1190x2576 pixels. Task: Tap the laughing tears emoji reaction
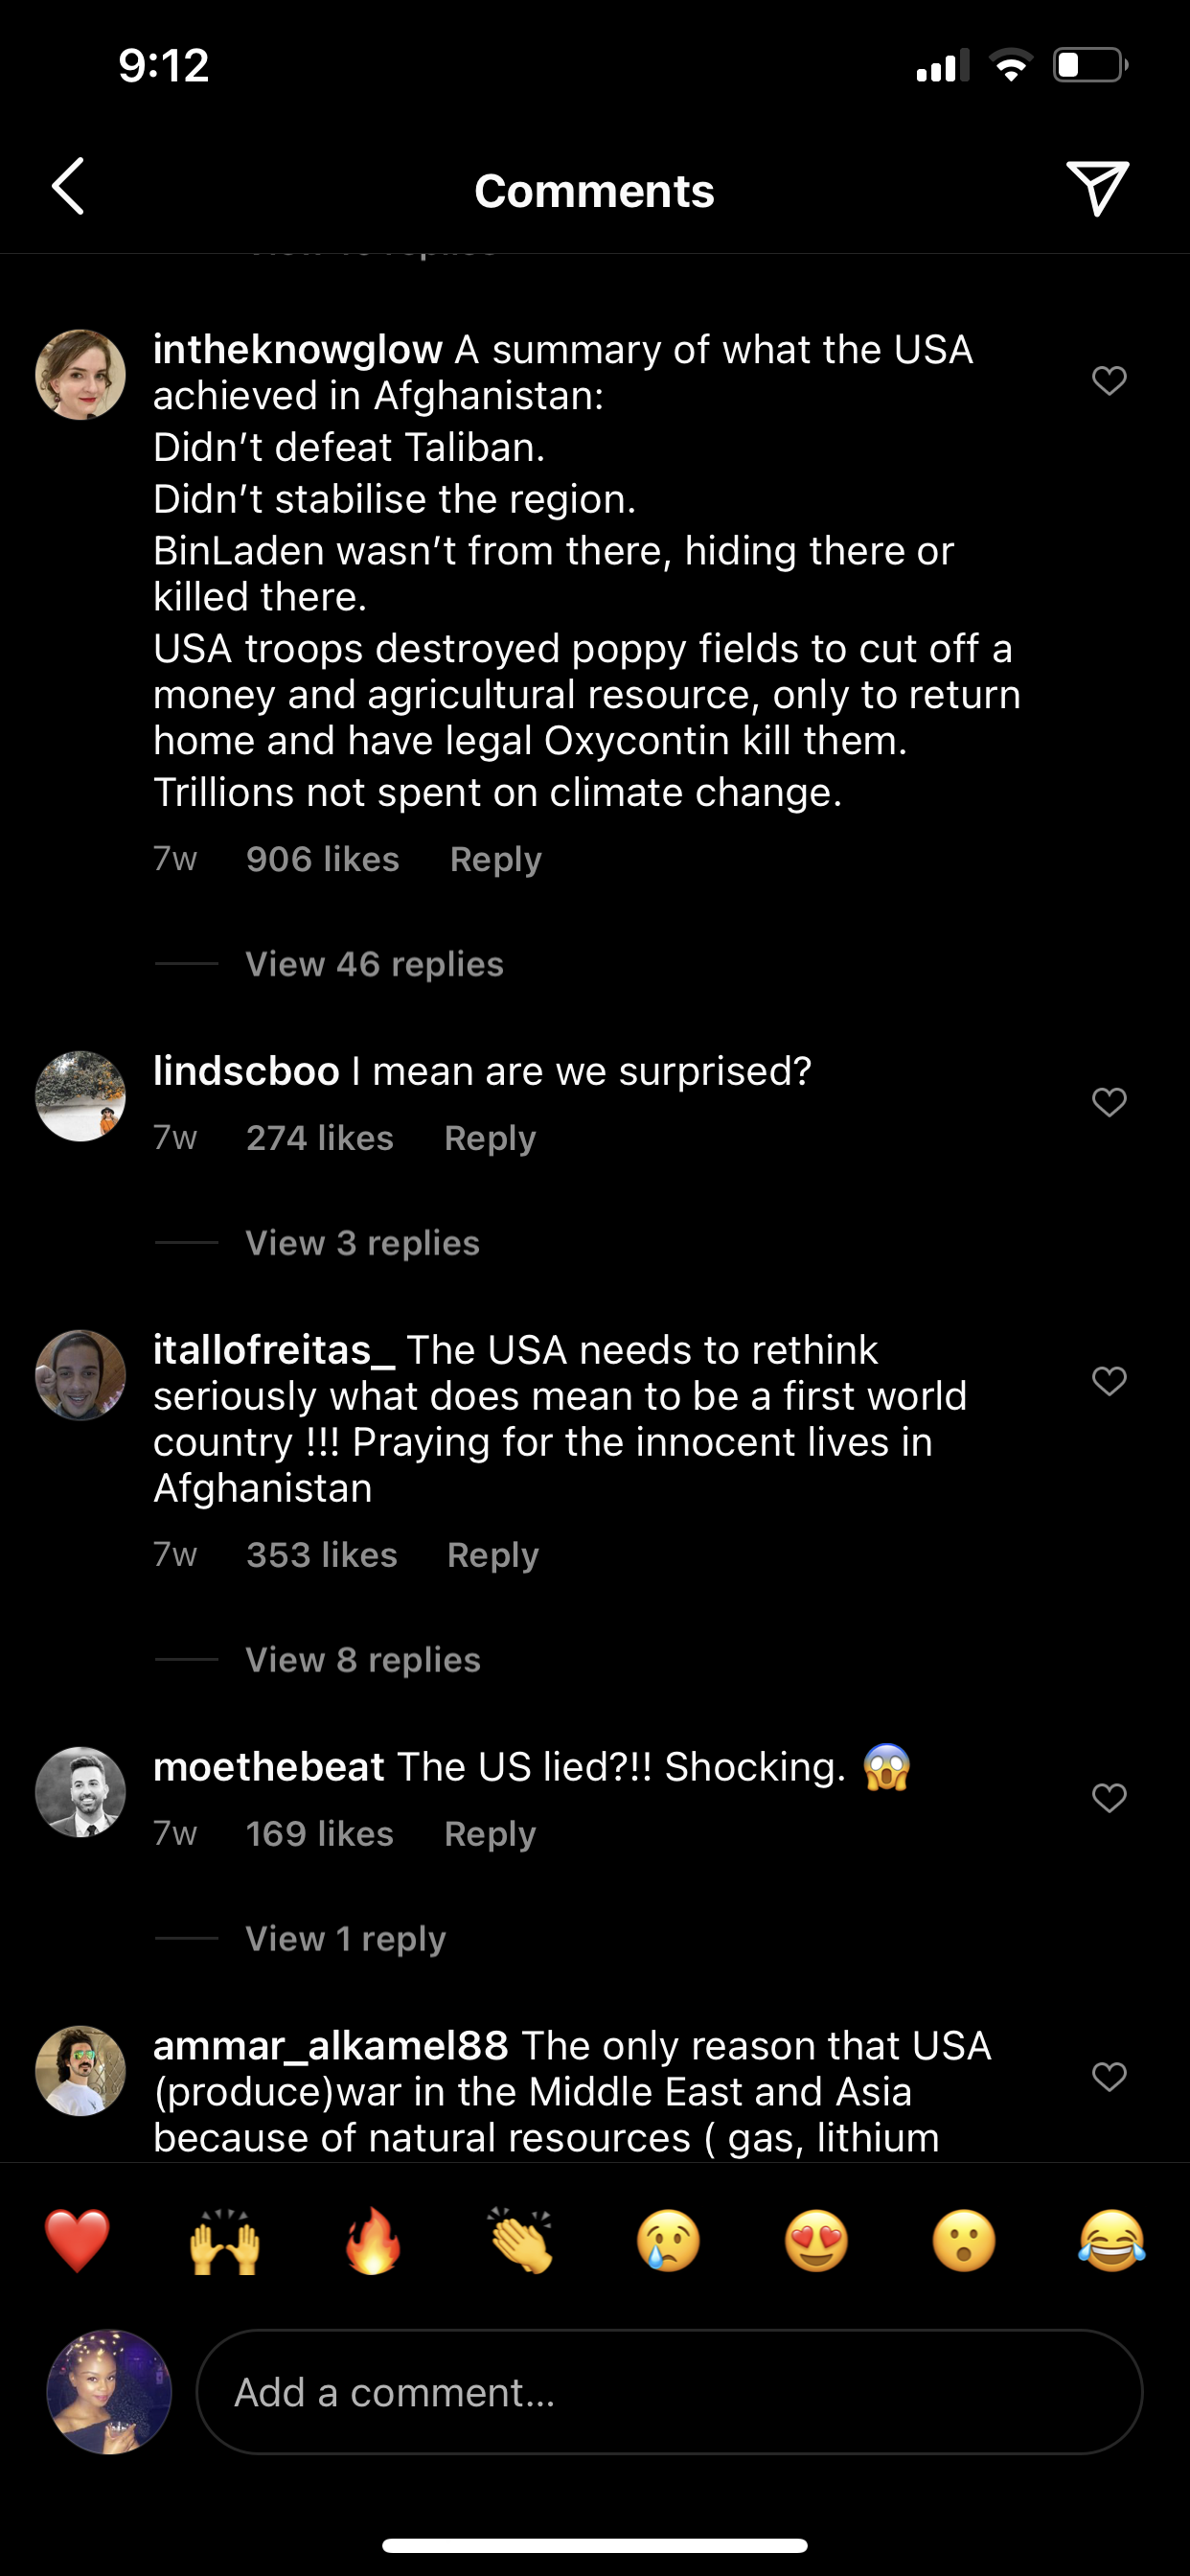coord(1111,2240)
